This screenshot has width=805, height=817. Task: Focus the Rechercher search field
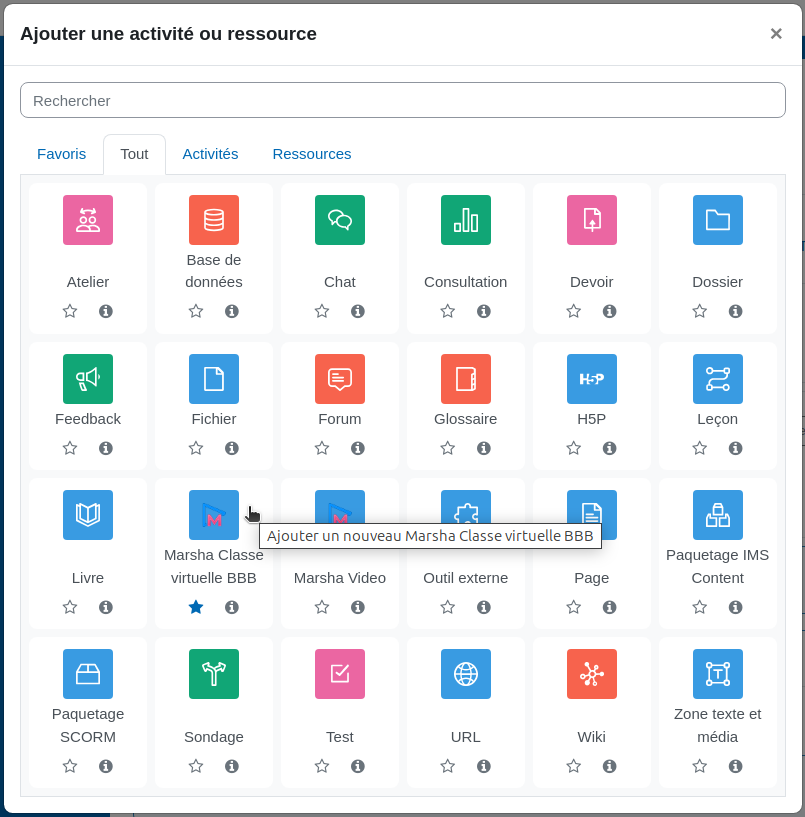(403, 100)
